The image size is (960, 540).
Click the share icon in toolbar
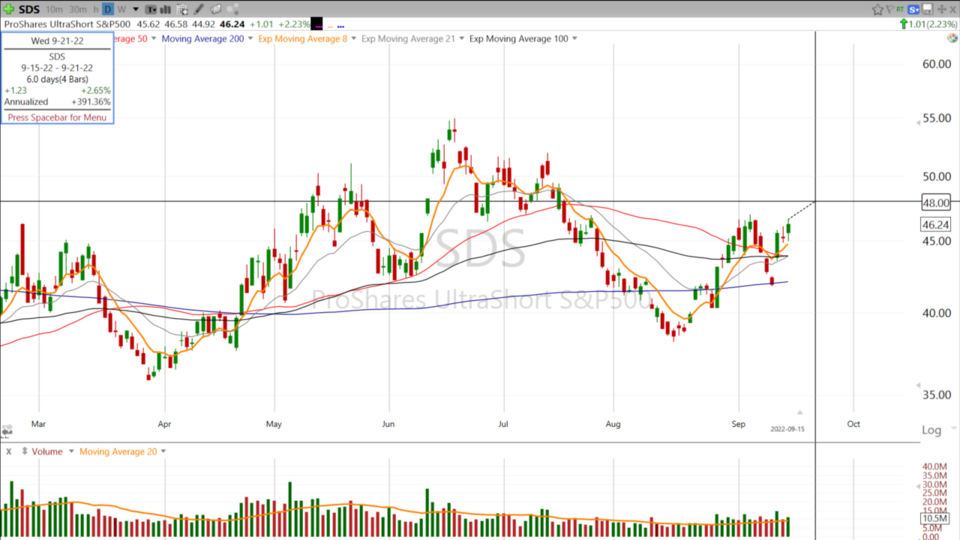tap(233, 9)
